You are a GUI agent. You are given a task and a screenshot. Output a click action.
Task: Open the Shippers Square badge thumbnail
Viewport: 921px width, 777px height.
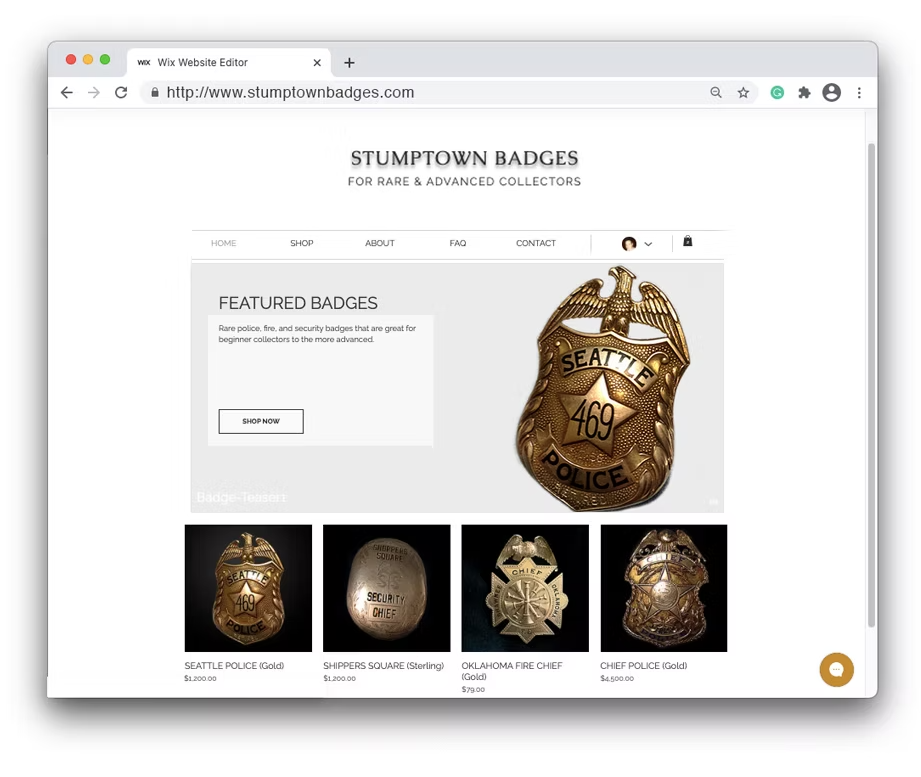pos(386,588)
